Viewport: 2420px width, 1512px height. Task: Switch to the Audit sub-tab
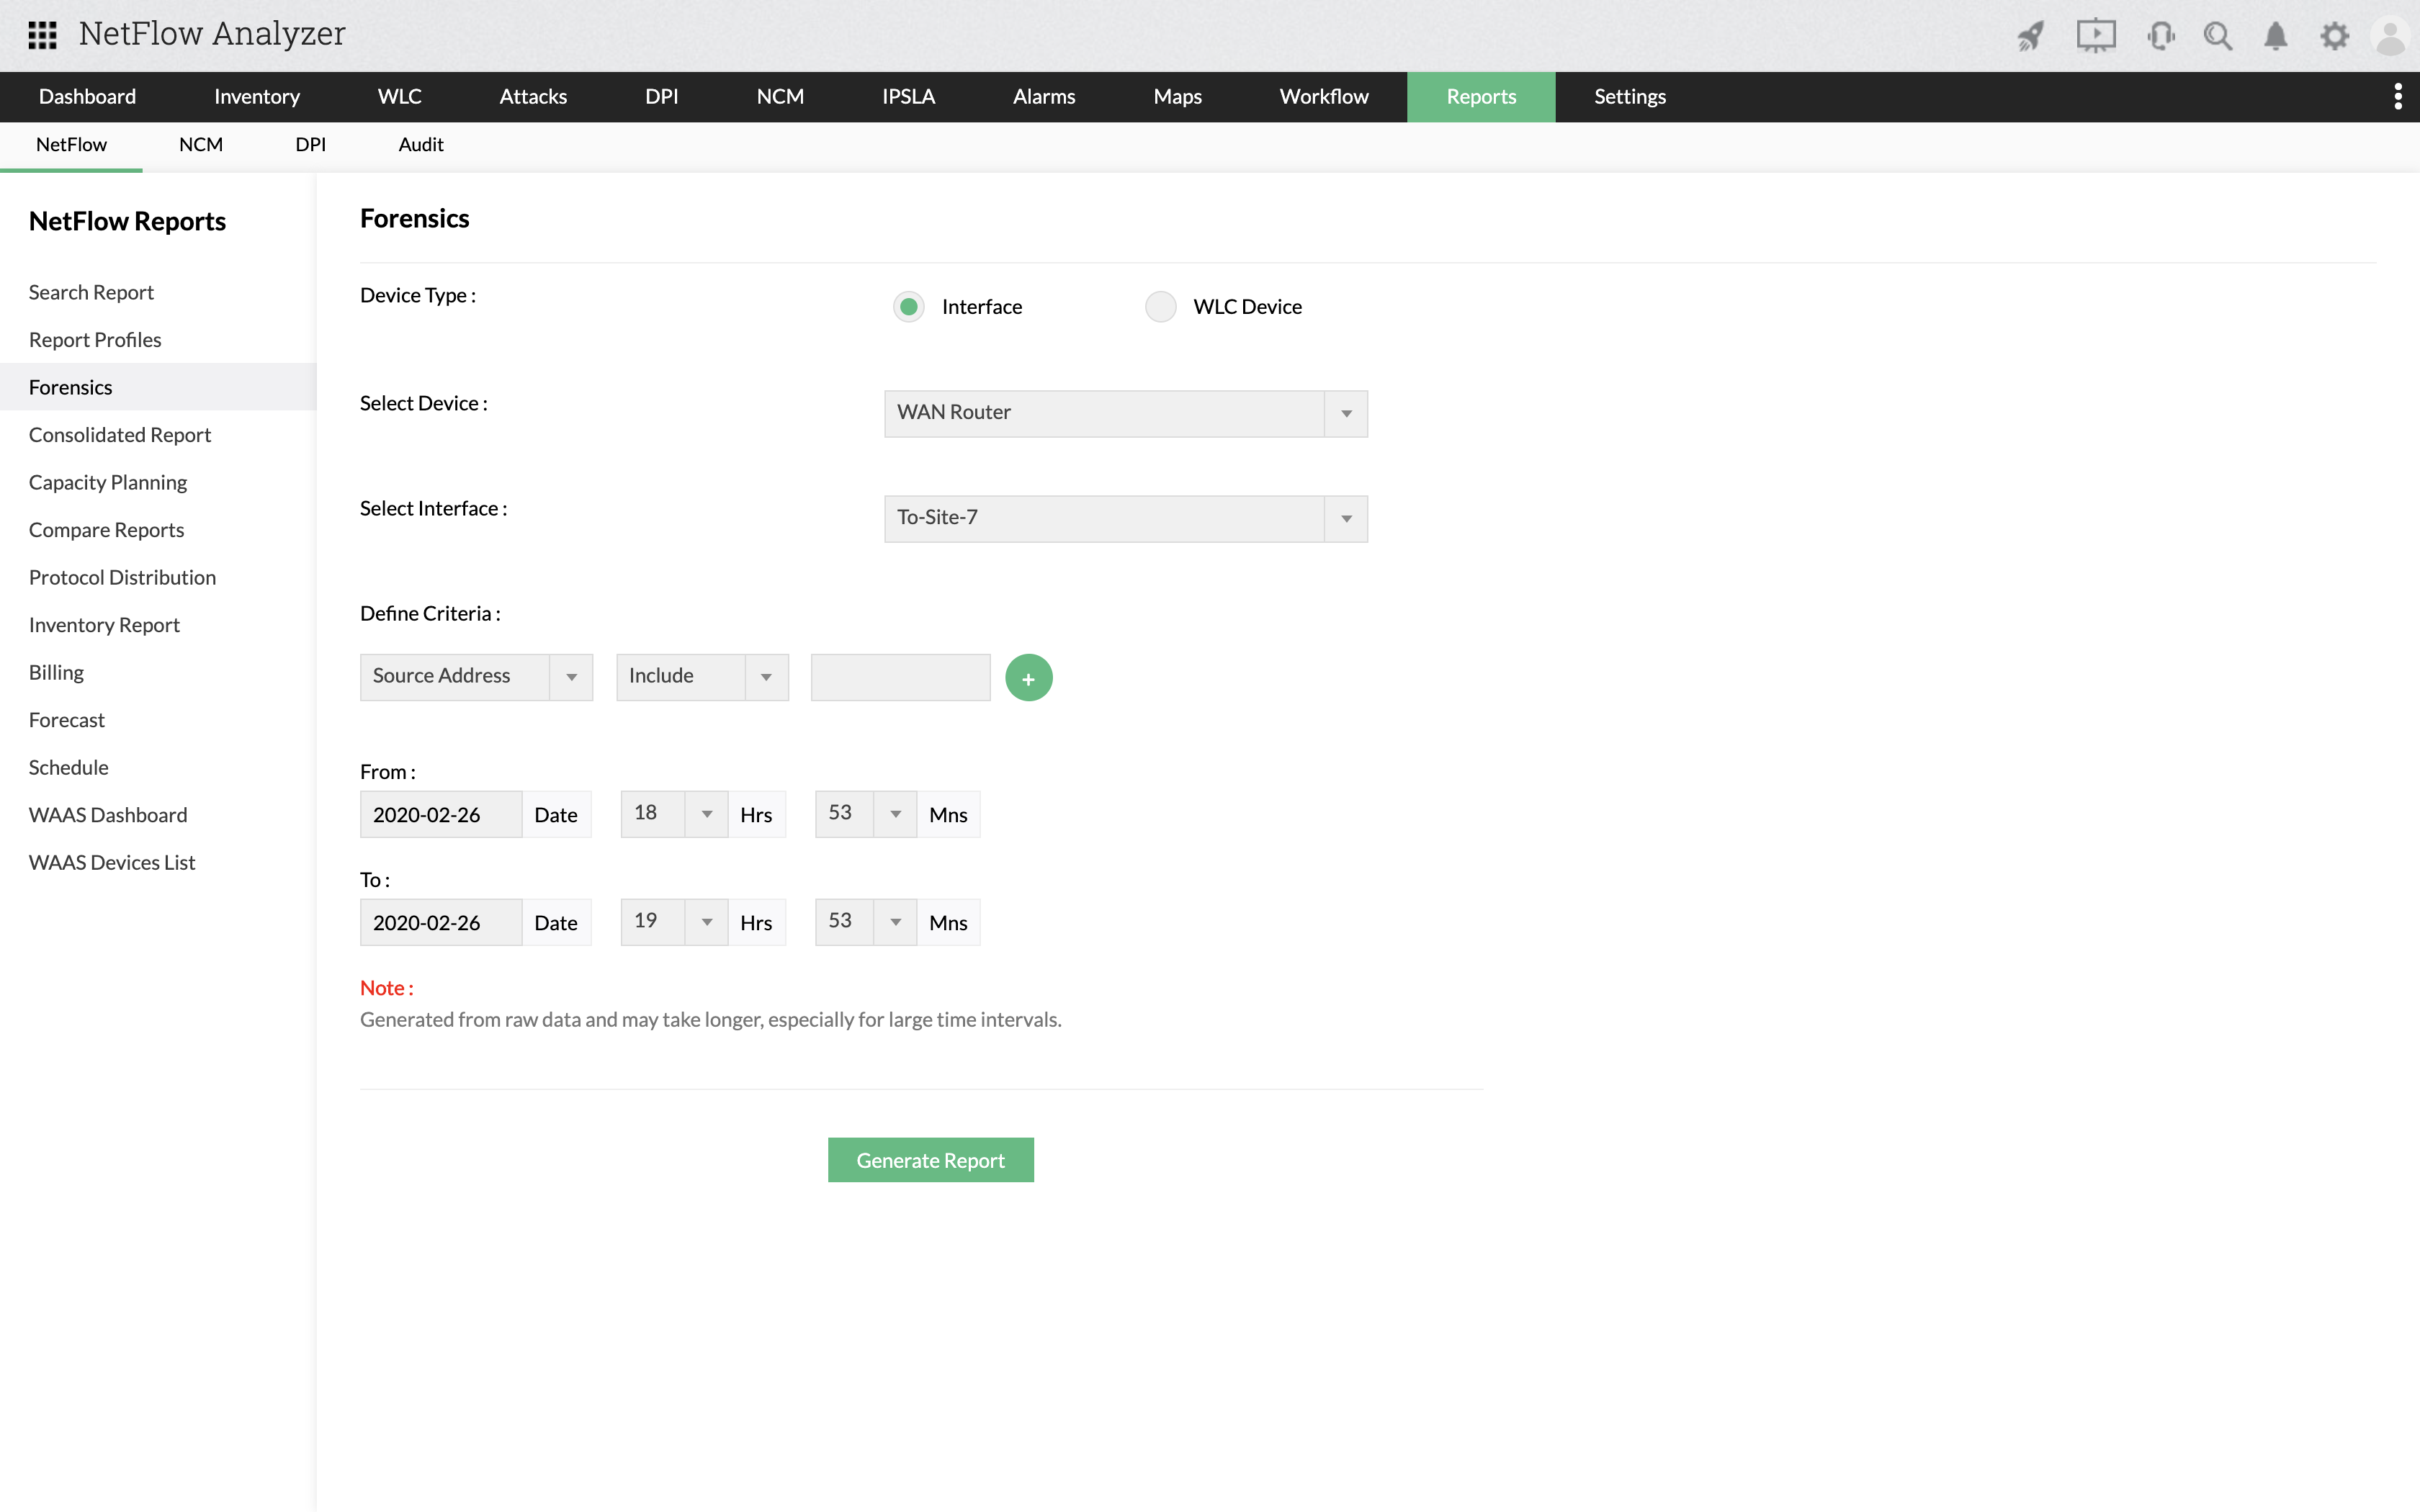click(420, 145)
